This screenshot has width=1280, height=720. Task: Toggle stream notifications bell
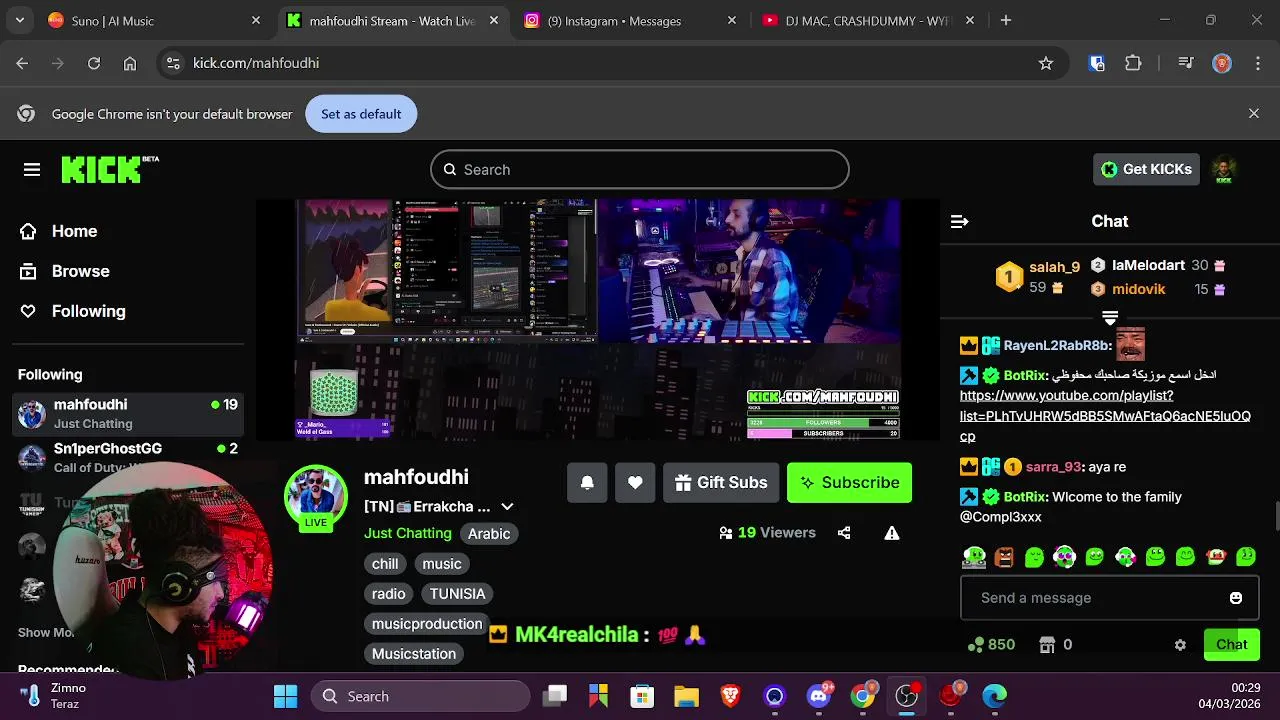click(587, 483)
